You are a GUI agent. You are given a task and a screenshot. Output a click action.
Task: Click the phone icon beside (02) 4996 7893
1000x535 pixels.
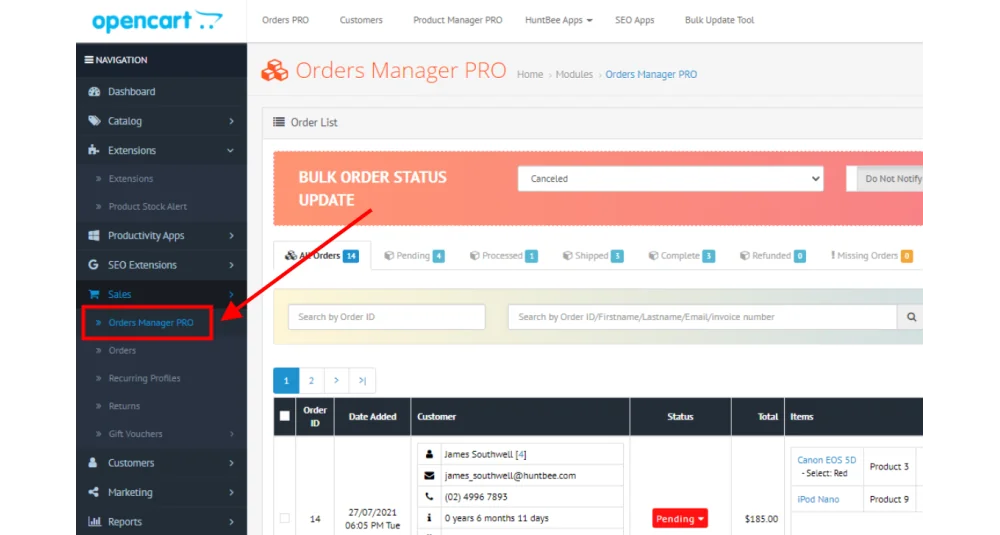429,496
